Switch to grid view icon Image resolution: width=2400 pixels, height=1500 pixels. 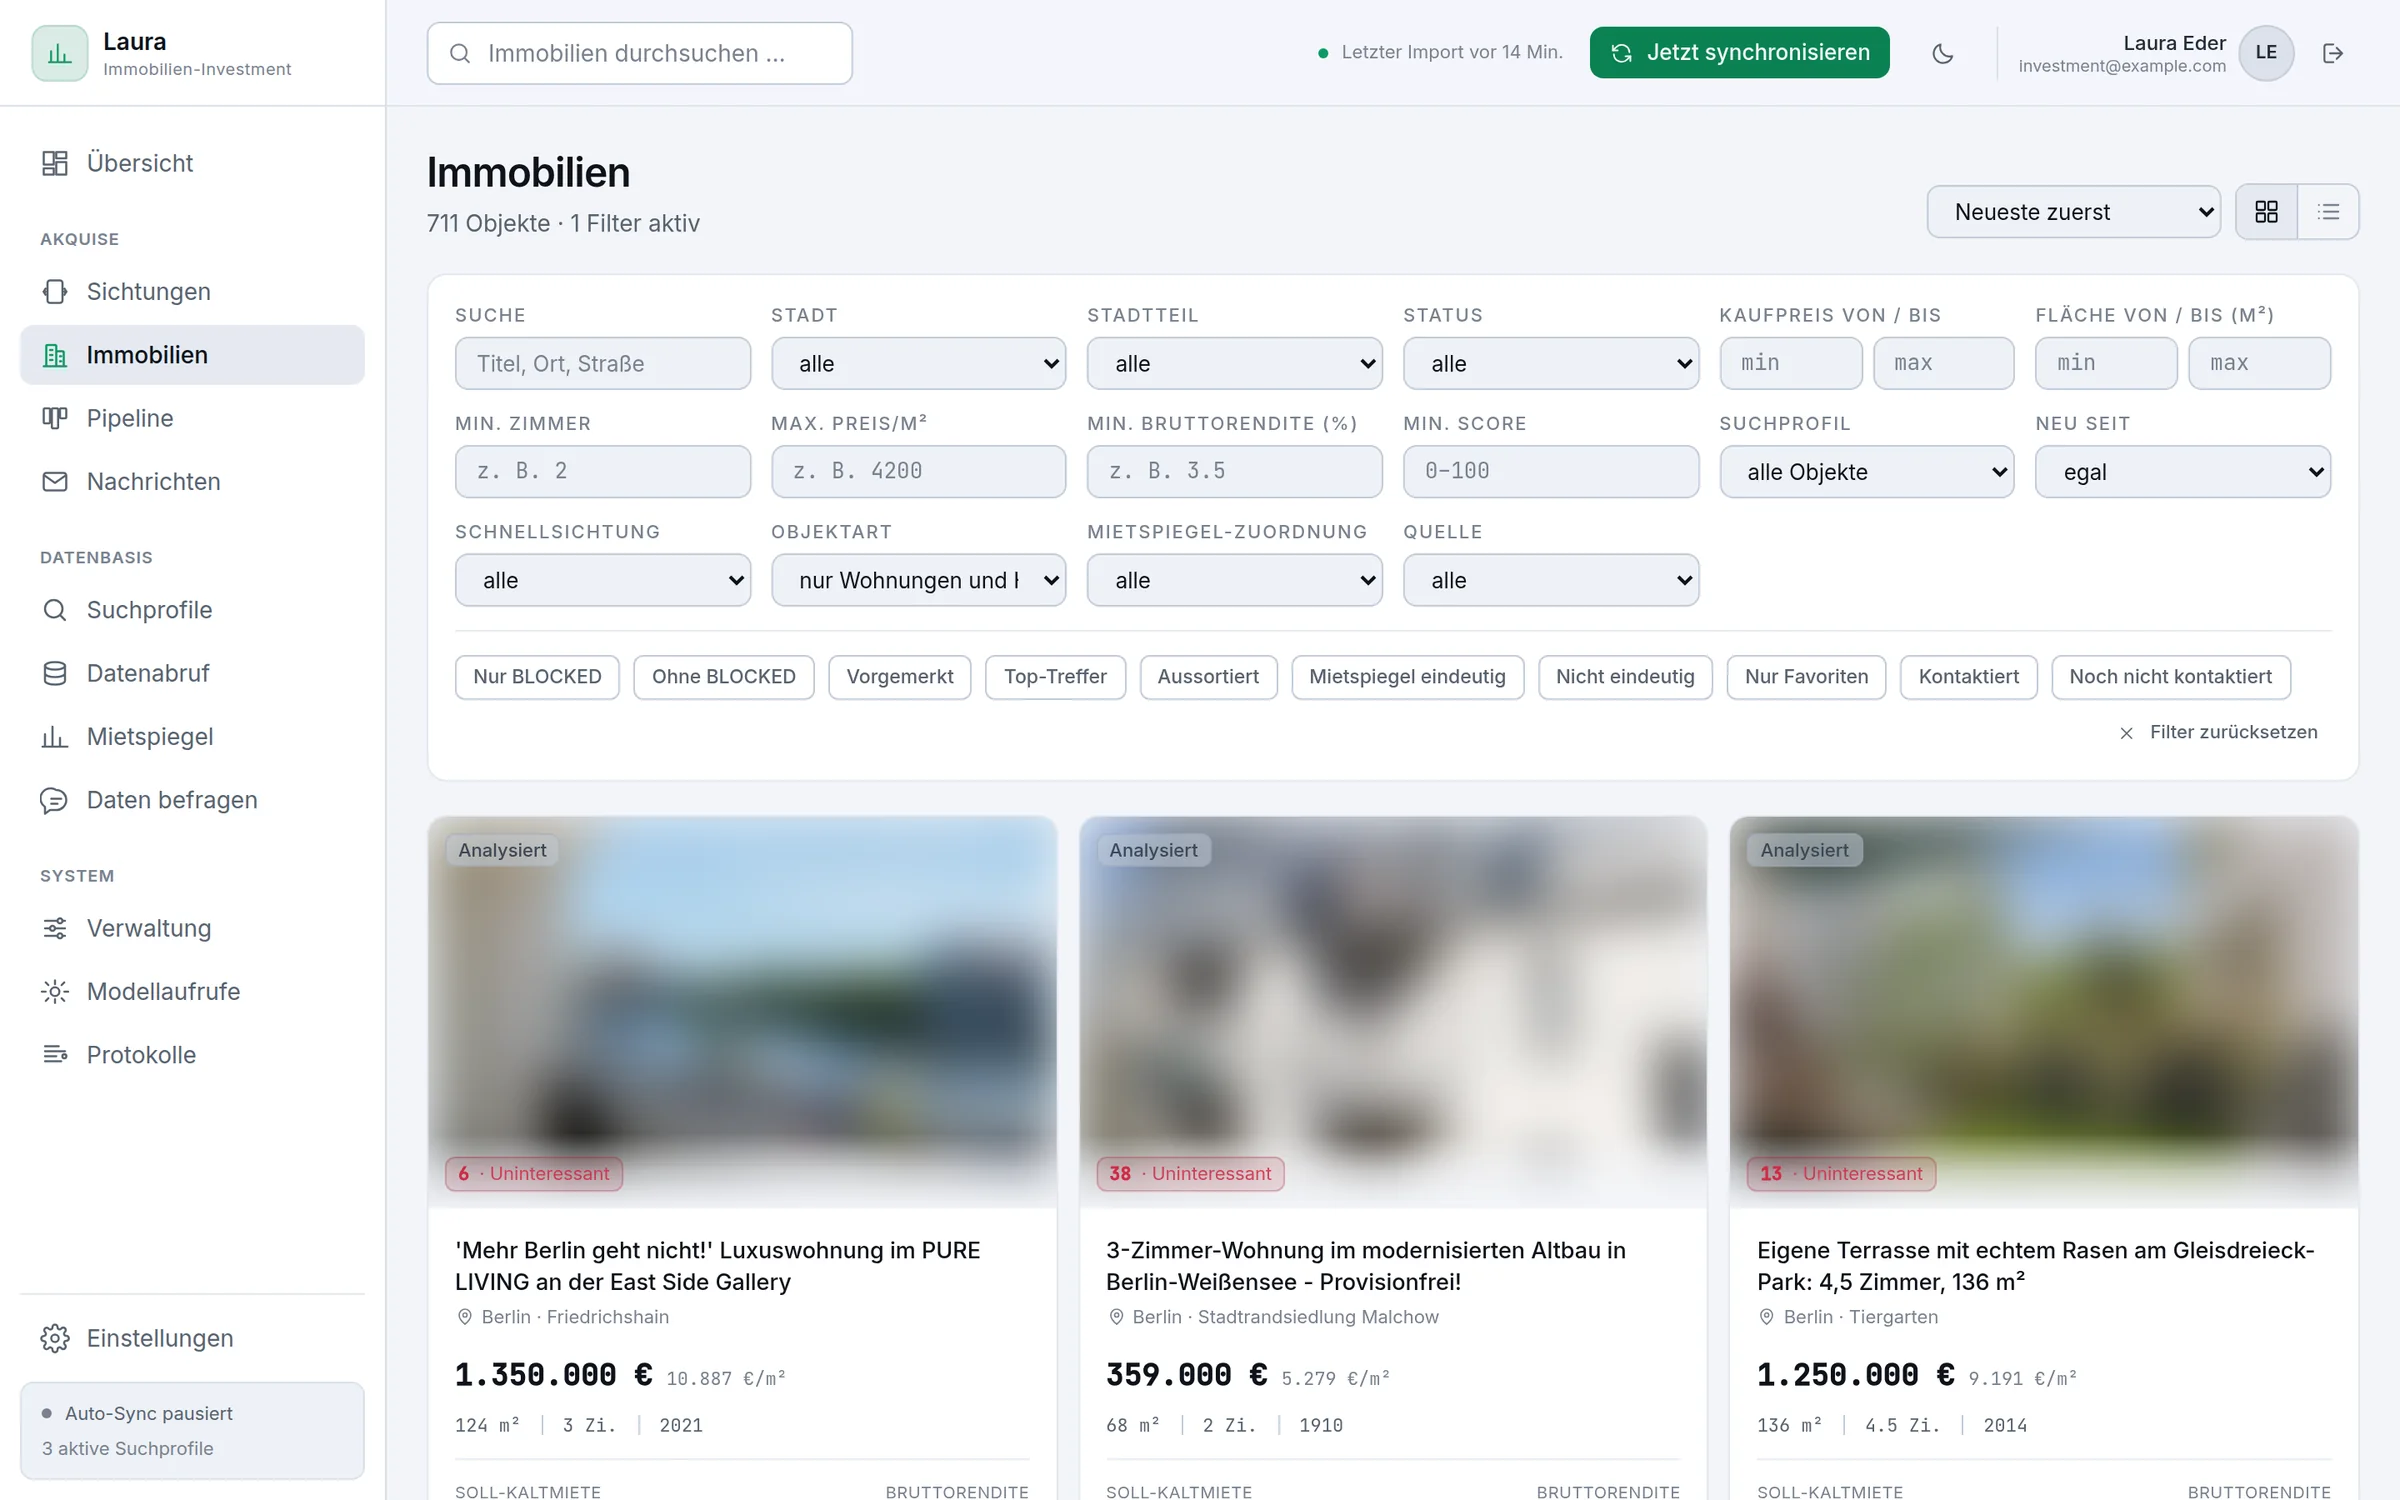2266,212
